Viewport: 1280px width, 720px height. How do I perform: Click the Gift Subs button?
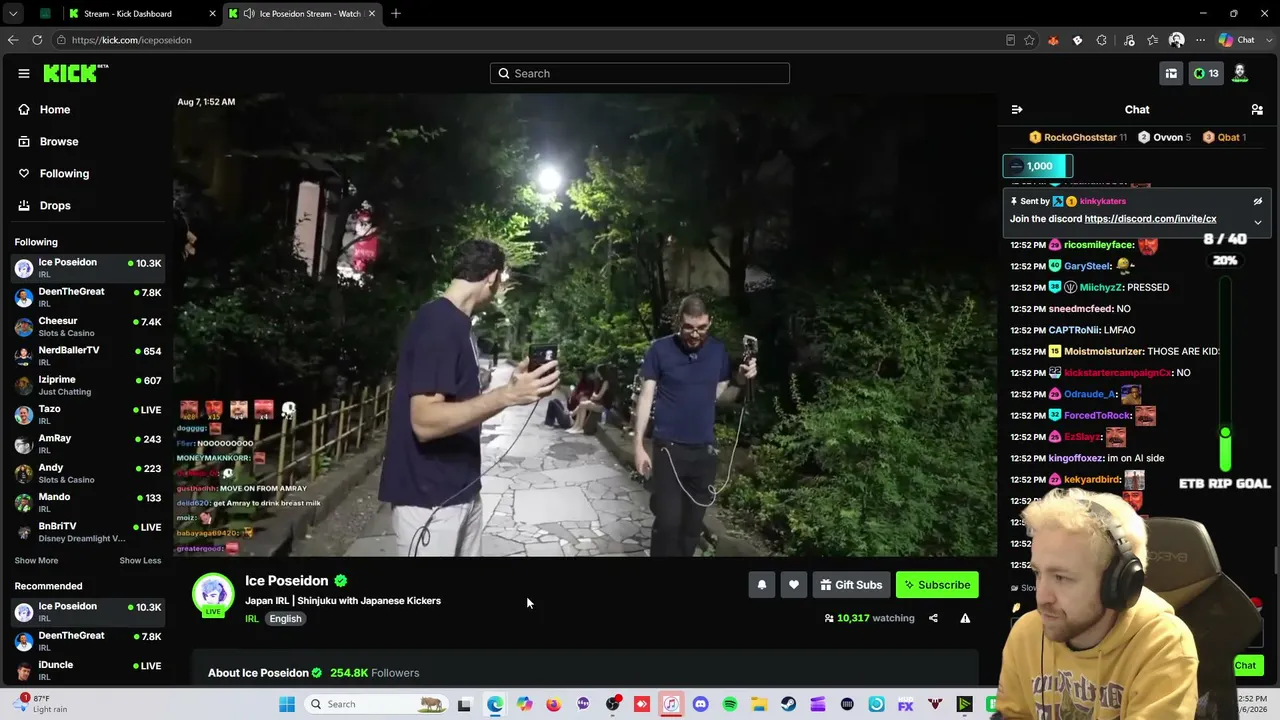851,585
